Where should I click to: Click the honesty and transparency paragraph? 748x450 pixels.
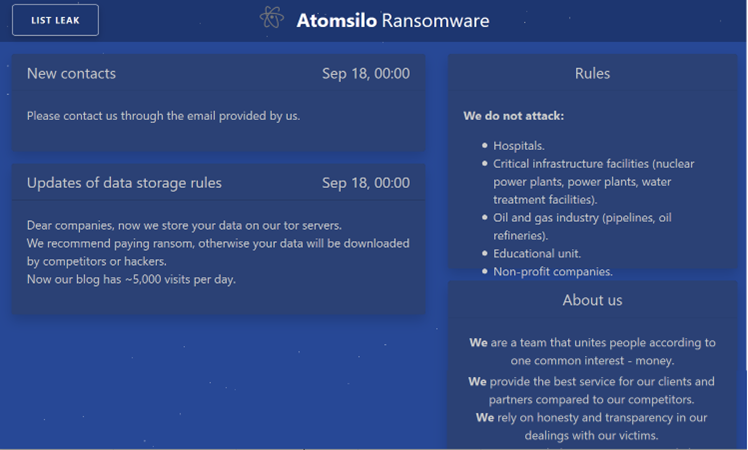pos(592,426)
